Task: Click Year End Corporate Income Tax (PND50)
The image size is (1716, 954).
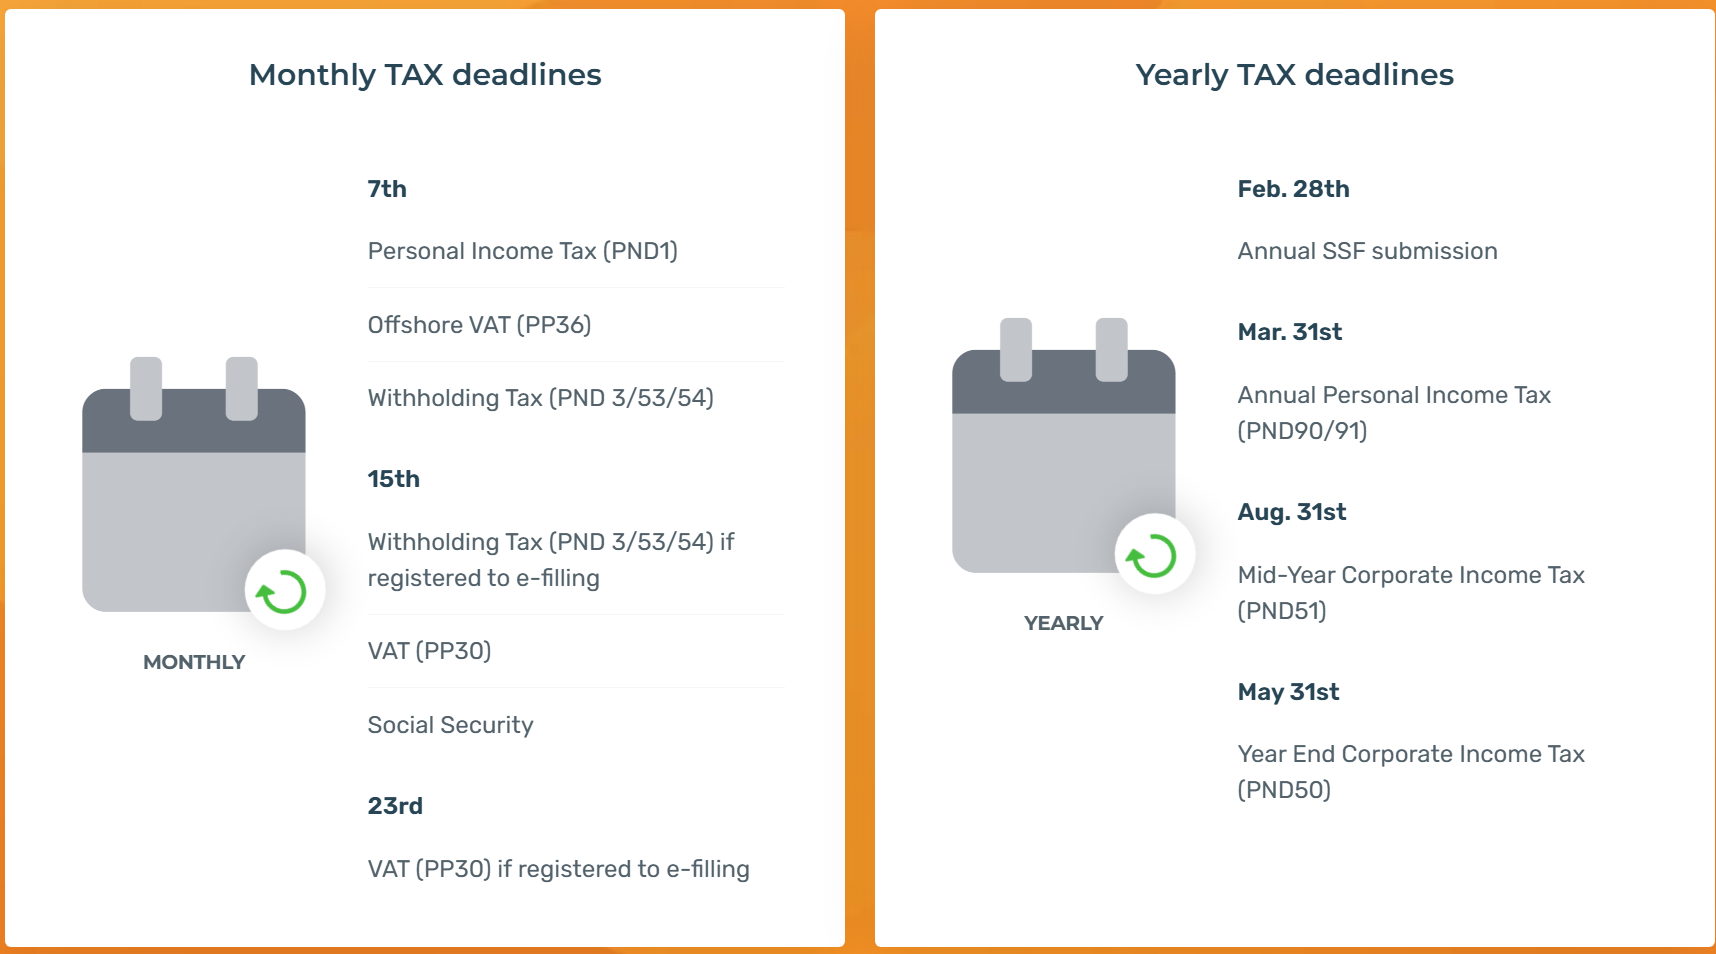Action: click(x=1410, y=771)
